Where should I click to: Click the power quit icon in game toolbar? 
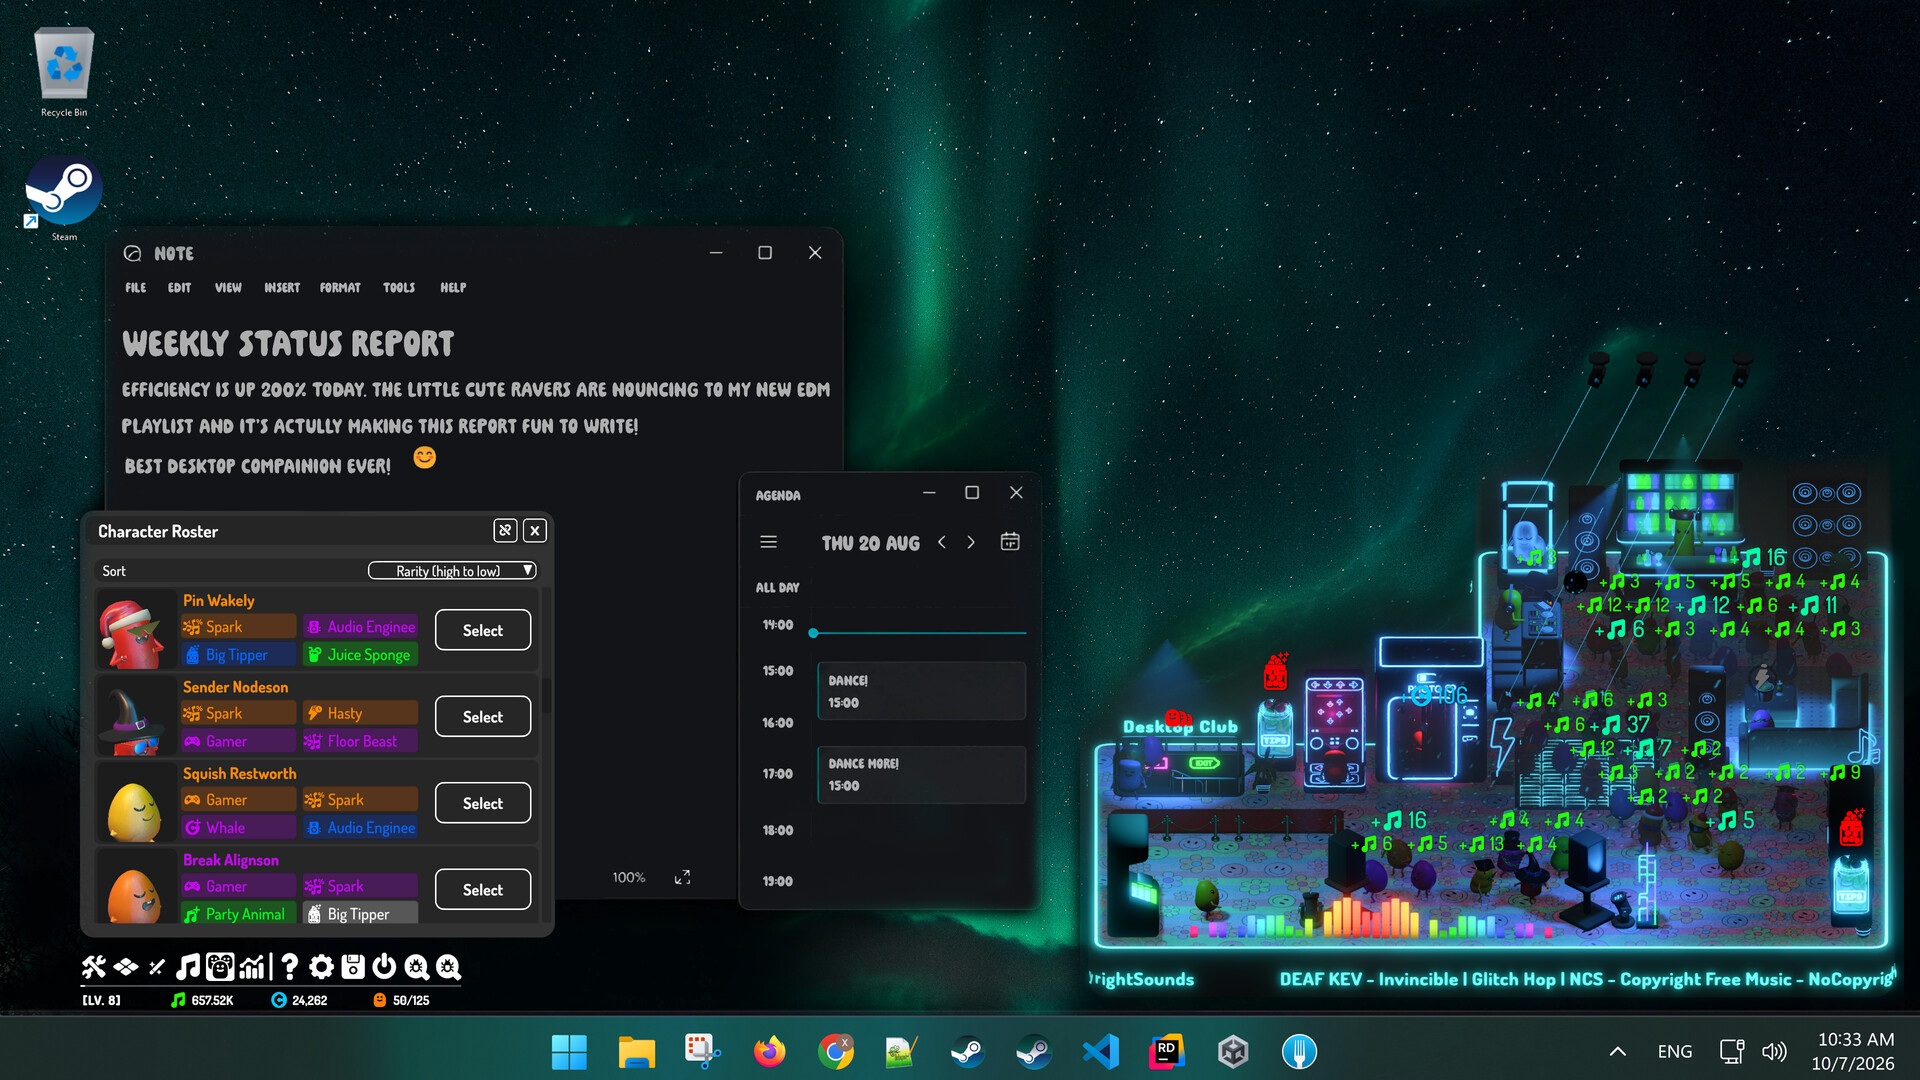pyautogui.click(x=384, y=966)
